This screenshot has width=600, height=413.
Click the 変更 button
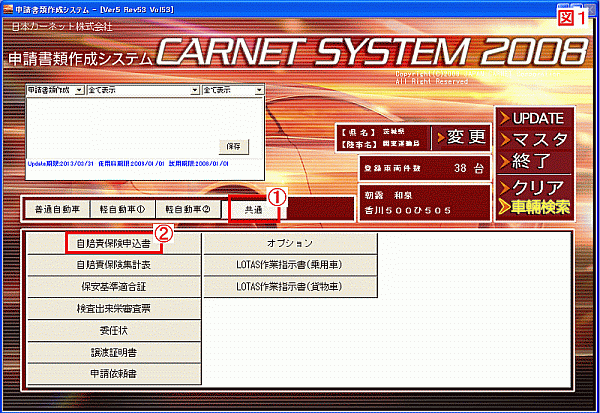[x=461, y=137]
